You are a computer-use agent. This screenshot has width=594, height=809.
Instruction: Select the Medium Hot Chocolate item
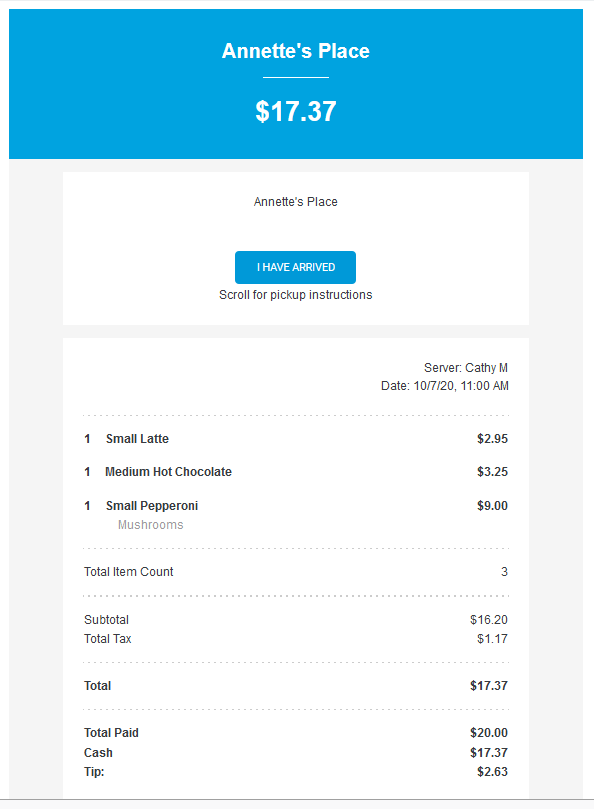click(166, 471)
